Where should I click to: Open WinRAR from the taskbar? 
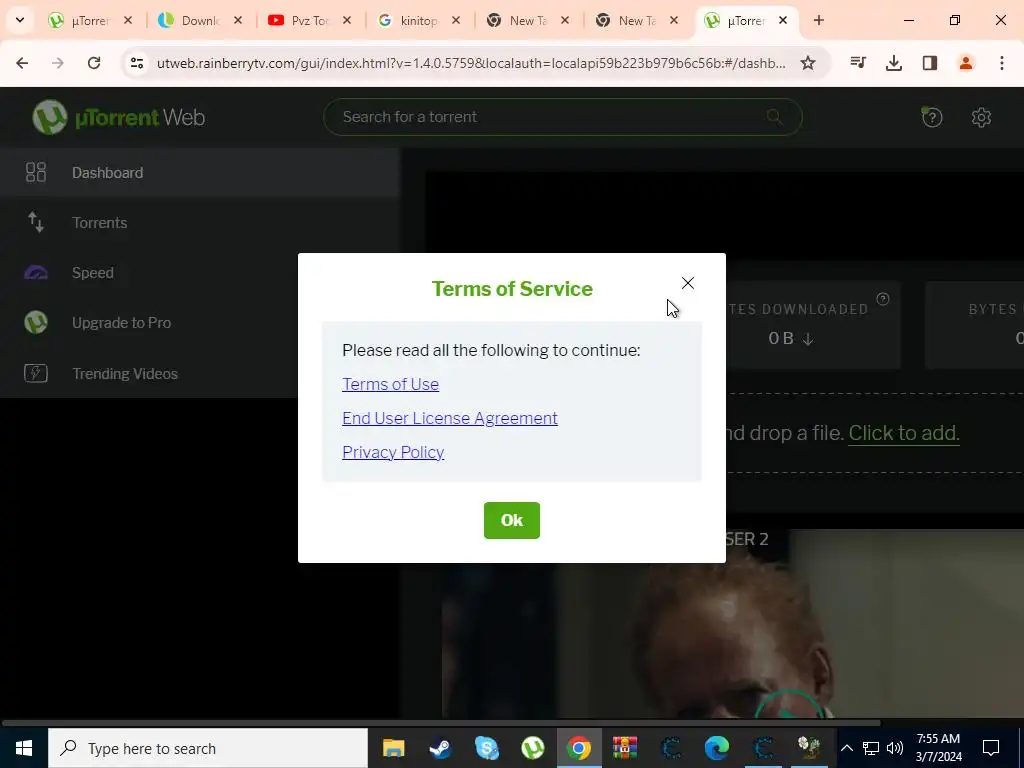pyautogui.click(x=624, y=748)
